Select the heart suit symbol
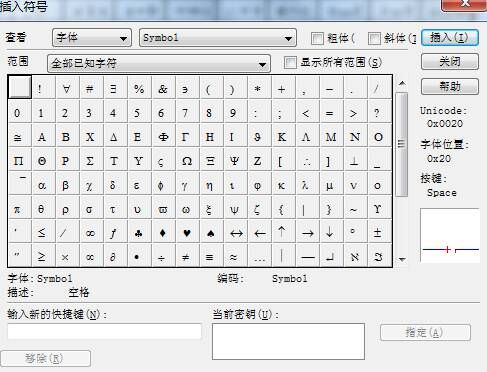487x372 pixels. pyautogui.click(x=187, y=233)
